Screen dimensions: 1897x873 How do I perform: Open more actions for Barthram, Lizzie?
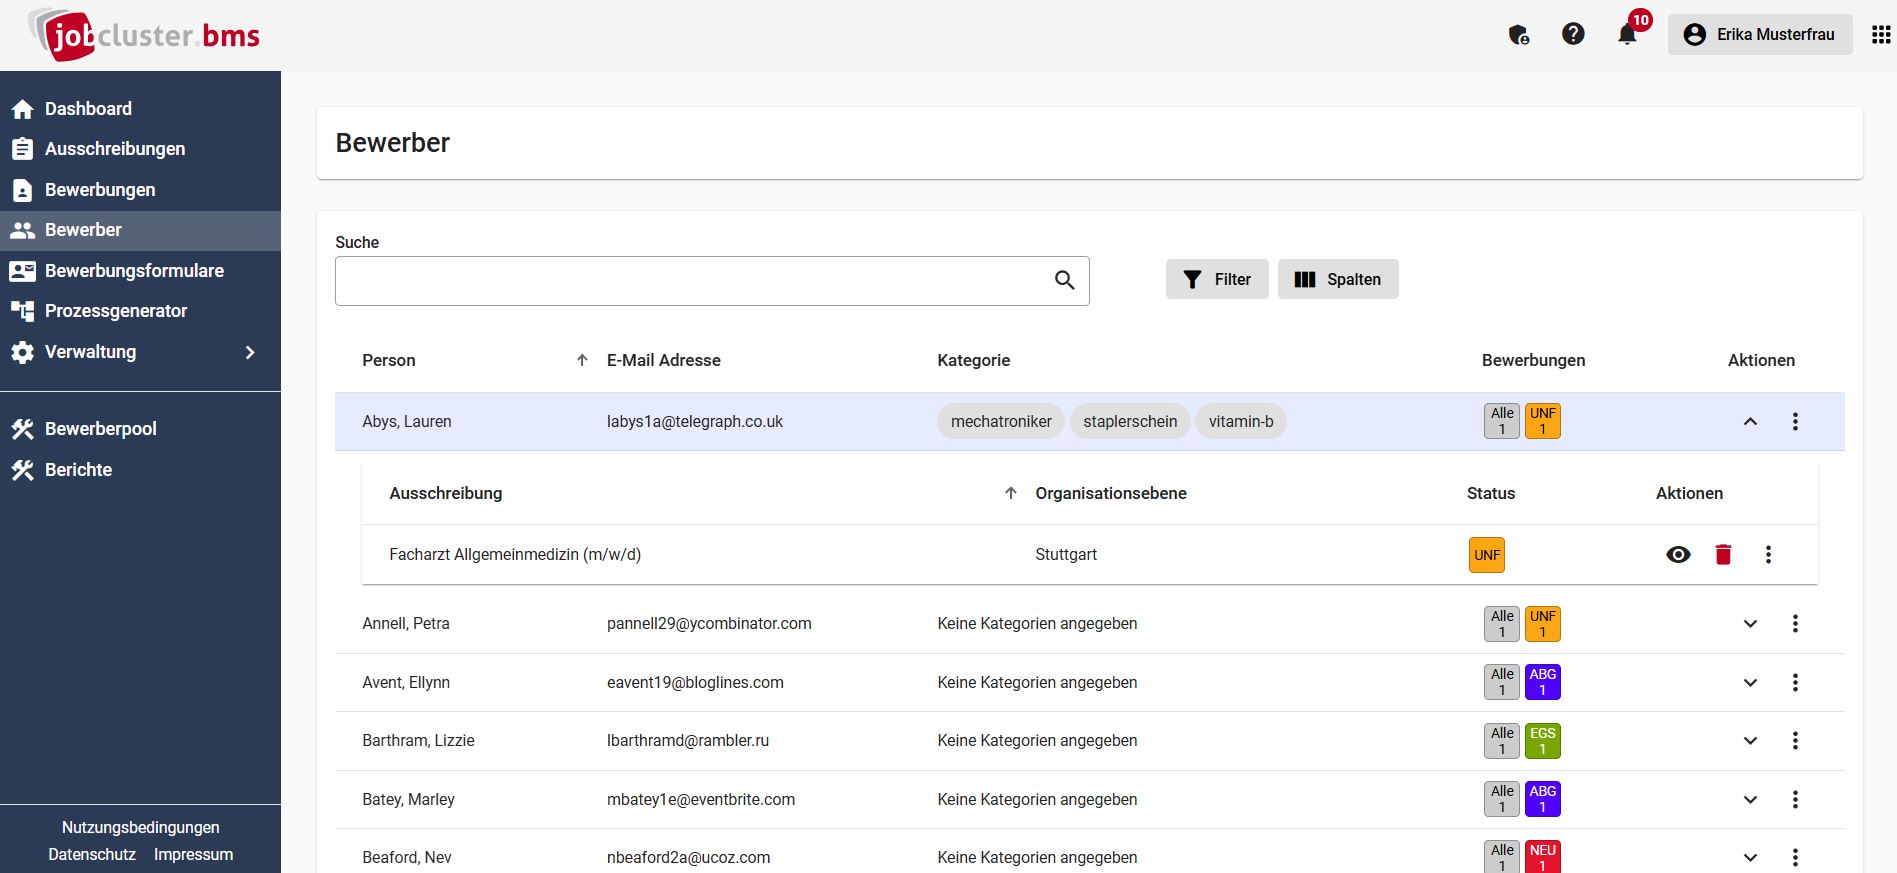coord(1795,740)
